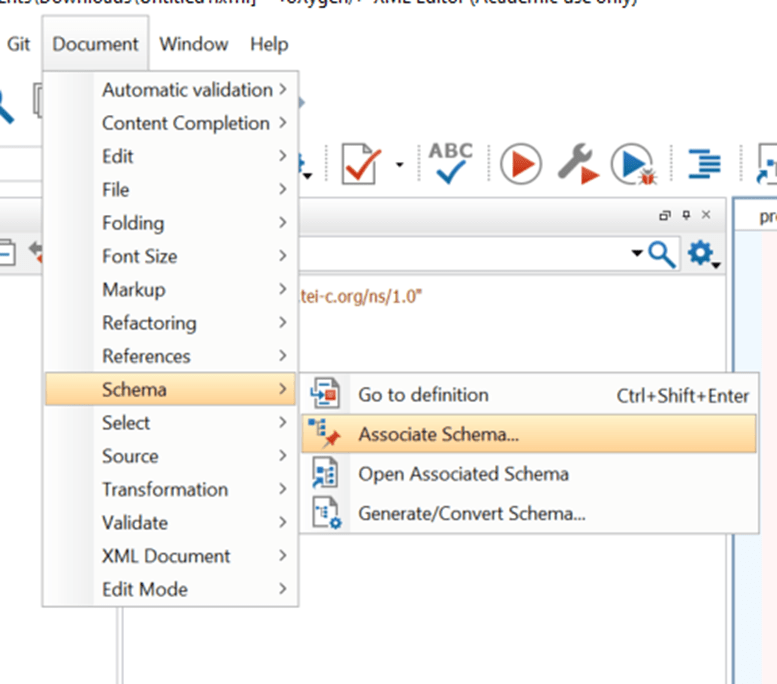This screenshot has width=777, height=684.
Task: Select Go to definition menu entry
Action: click(x=423, y=395)
